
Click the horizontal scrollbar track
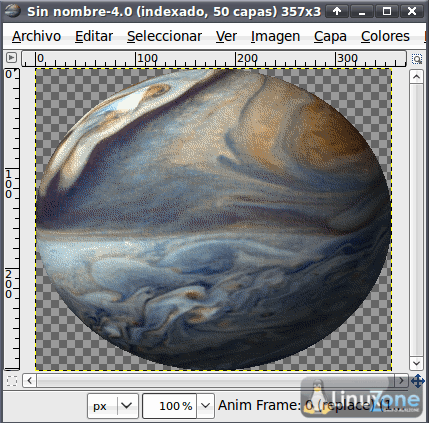coord(215,380)
